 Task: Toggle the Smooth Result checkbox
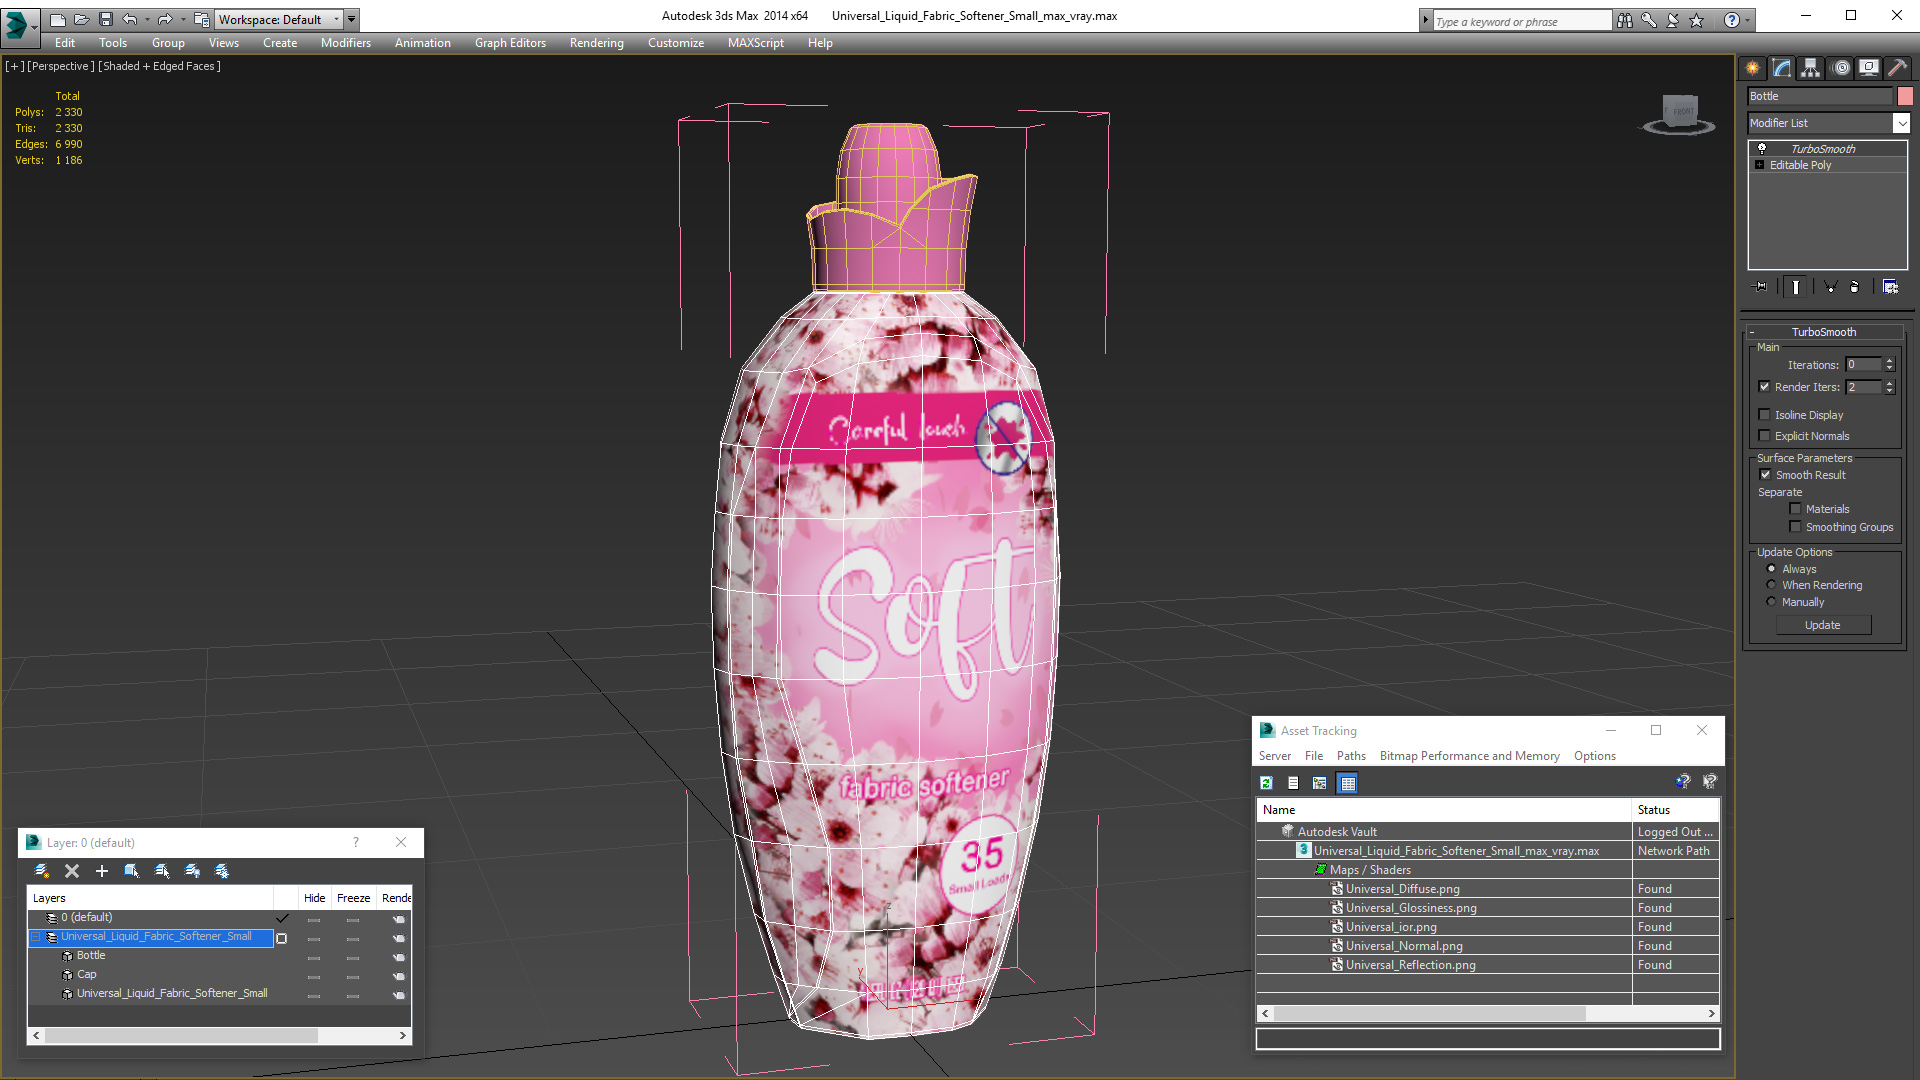click(1765, 475)
